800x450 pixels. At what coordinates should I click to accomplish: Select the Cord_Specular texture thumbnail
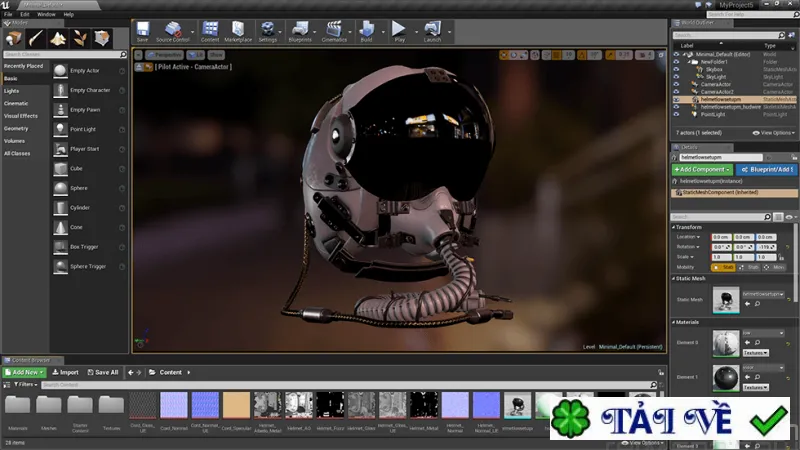(236, 406)
